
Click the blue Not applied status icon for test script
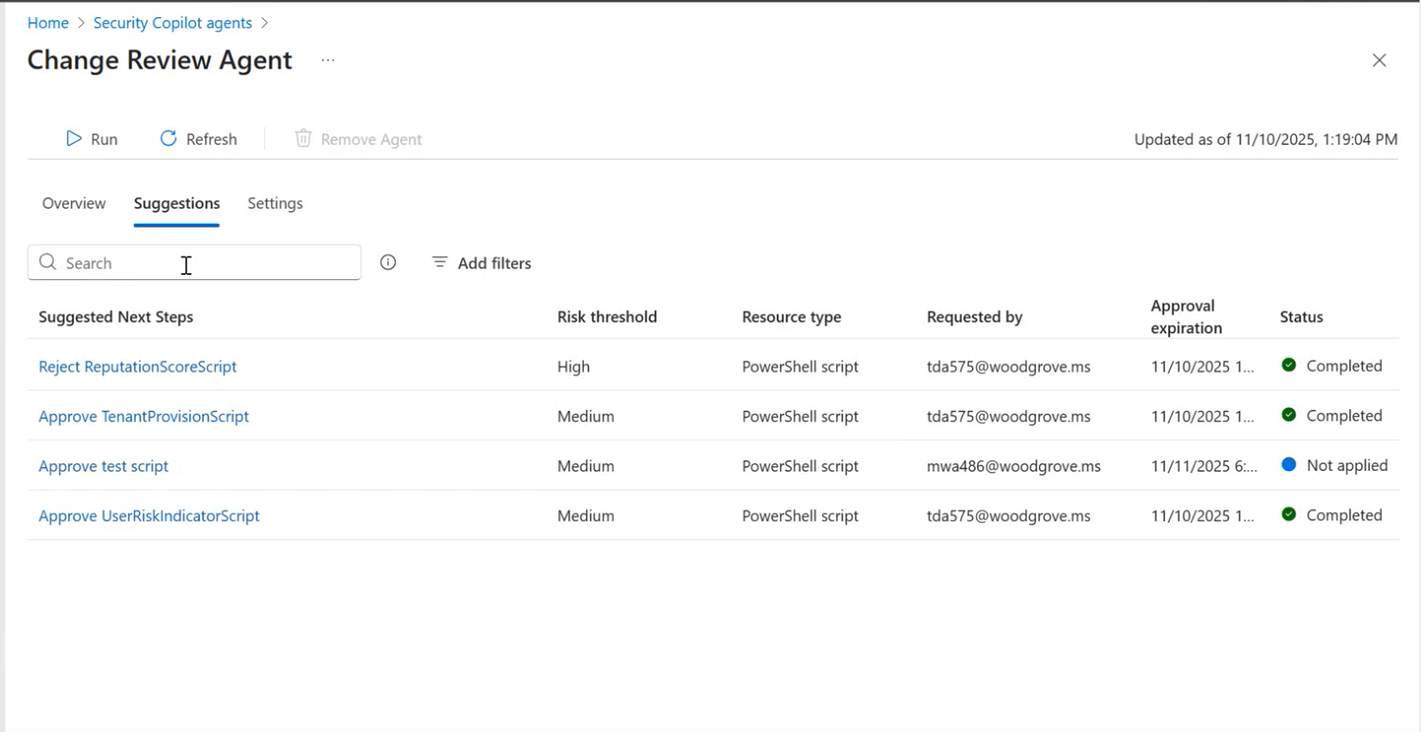tap(1290, 464)
